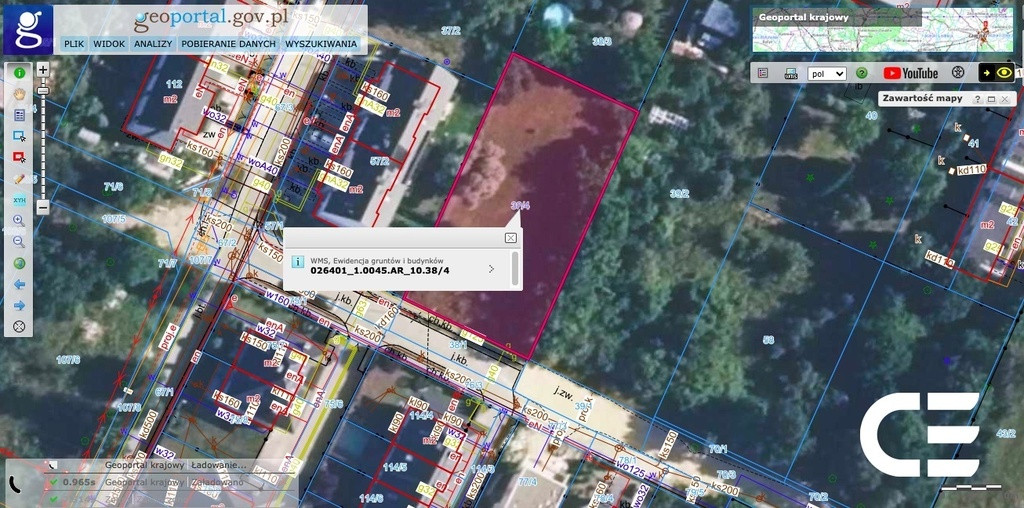
Task: Click the parcel popup scrollbar
Action: tap(515, 269)
